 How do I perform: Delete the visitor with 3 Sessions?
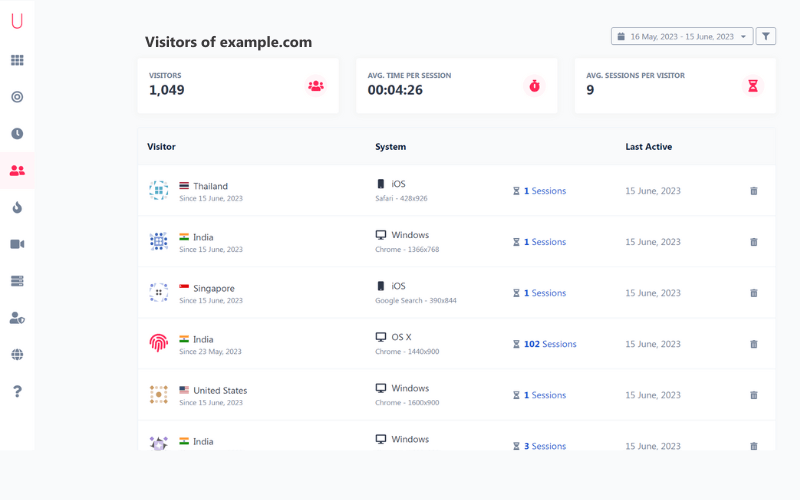[x=754, y=446]
